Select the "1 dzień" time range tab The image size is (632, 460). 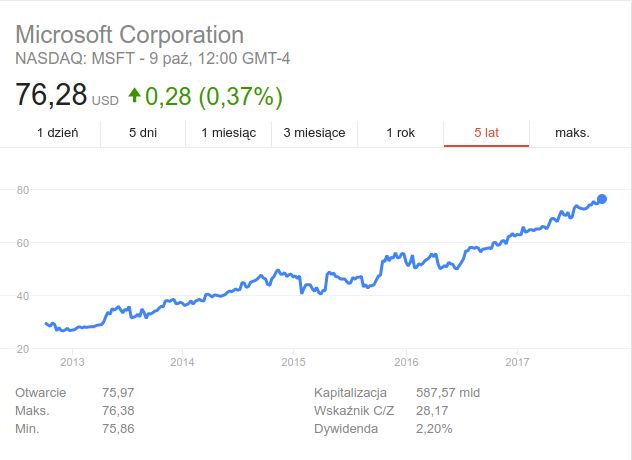(58, 132)
